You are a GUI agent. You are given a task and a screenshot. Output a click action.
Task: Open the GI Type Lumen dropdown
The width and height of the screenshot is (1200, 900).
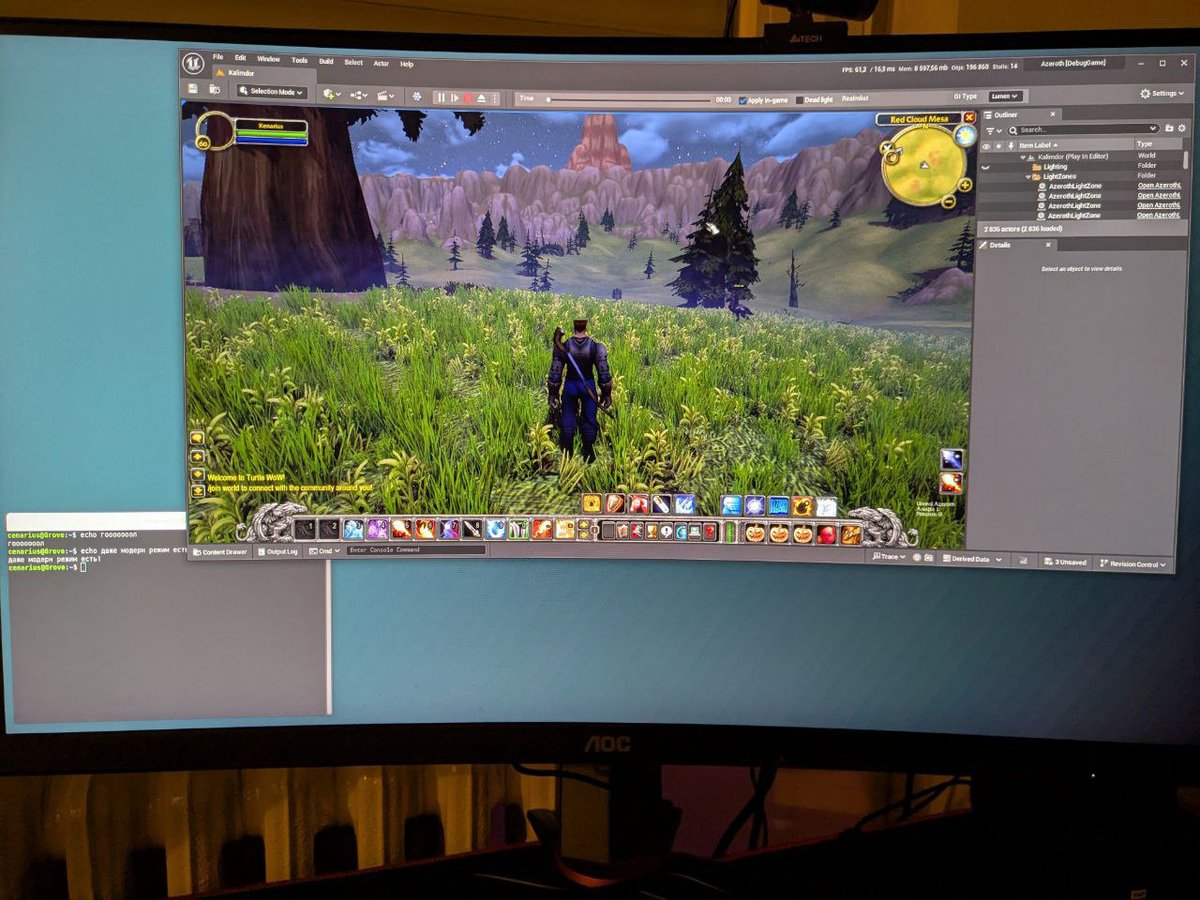point(1004,97)
